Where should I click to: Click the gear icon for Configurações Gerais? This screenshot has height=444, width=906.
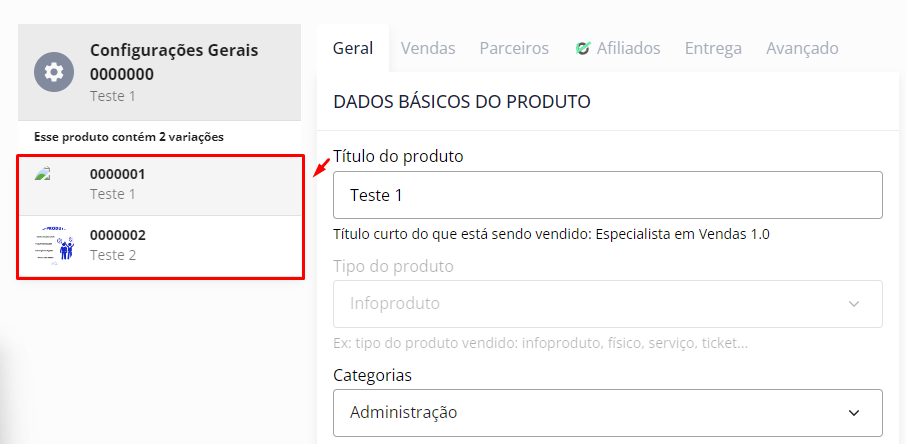click(54, 72)
